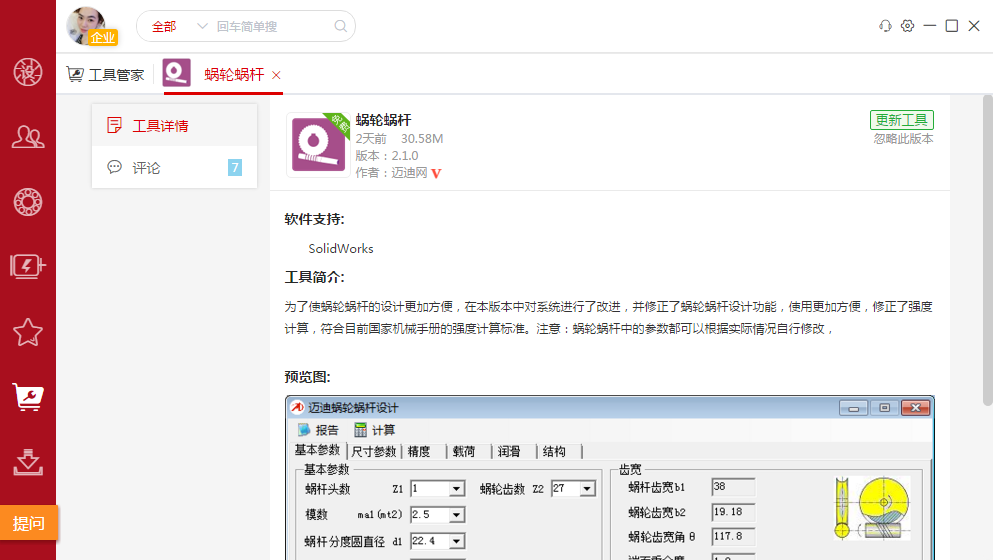This screenshot has height=560, width=993.
Task: Expand the 全部 search category dropdown
Action: (179, 27)
